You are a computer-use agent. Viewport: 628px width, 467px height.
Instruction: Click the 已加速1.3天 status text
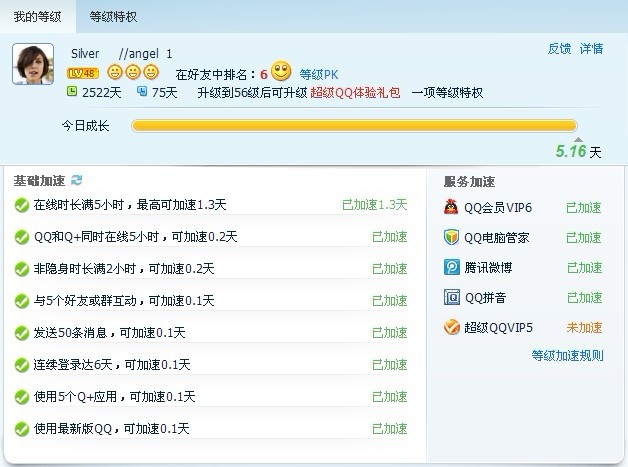[x=374, y=205]
